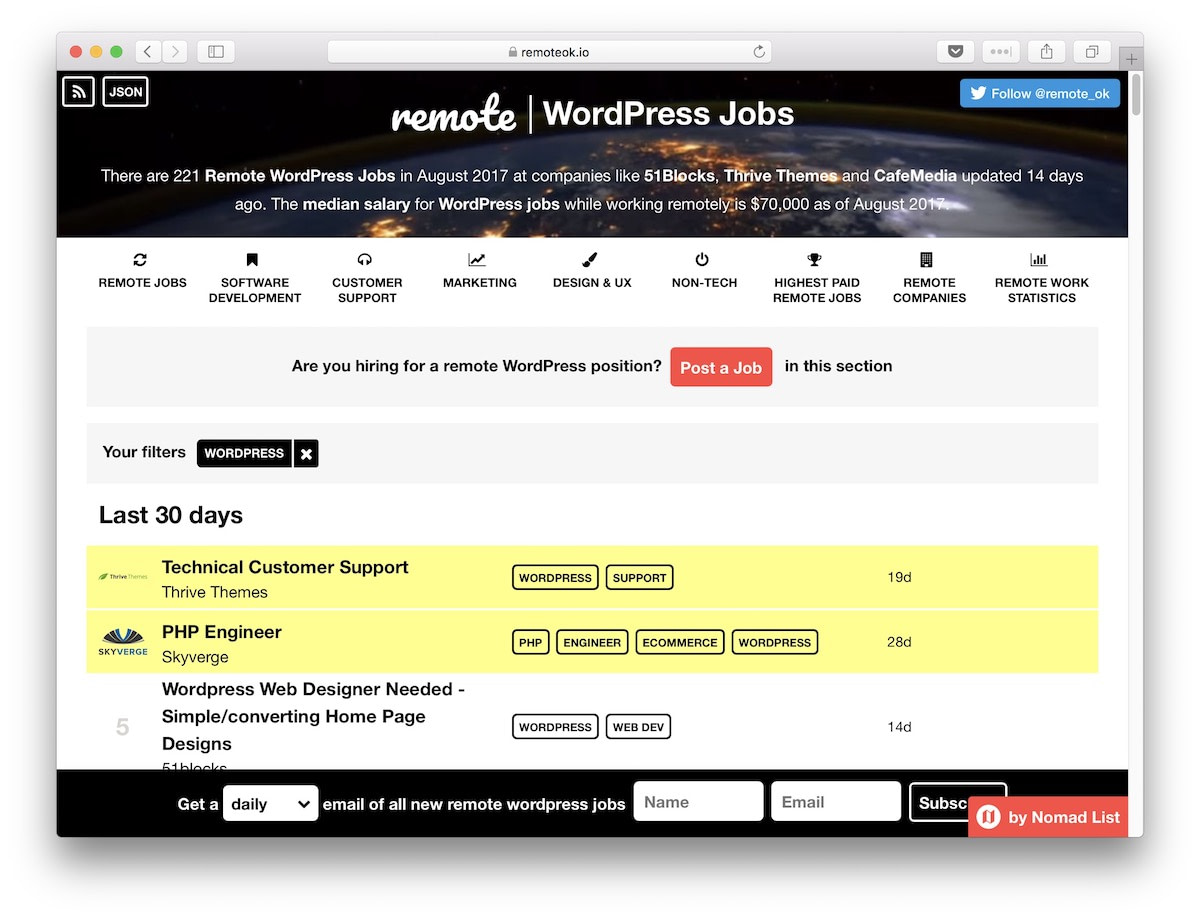Click the RSS feed icon
Image resolution: width=1200 pixels, height=918 pixels.
coord(78,91)
